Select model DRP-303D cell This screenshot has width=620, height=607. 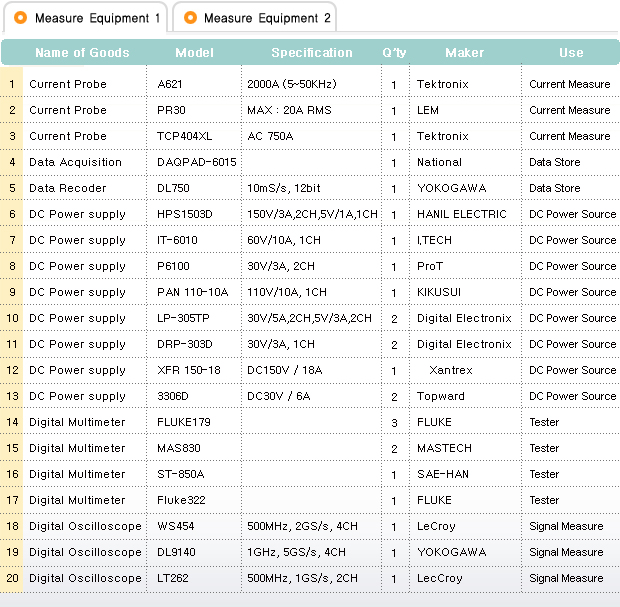tap(185, 344)
